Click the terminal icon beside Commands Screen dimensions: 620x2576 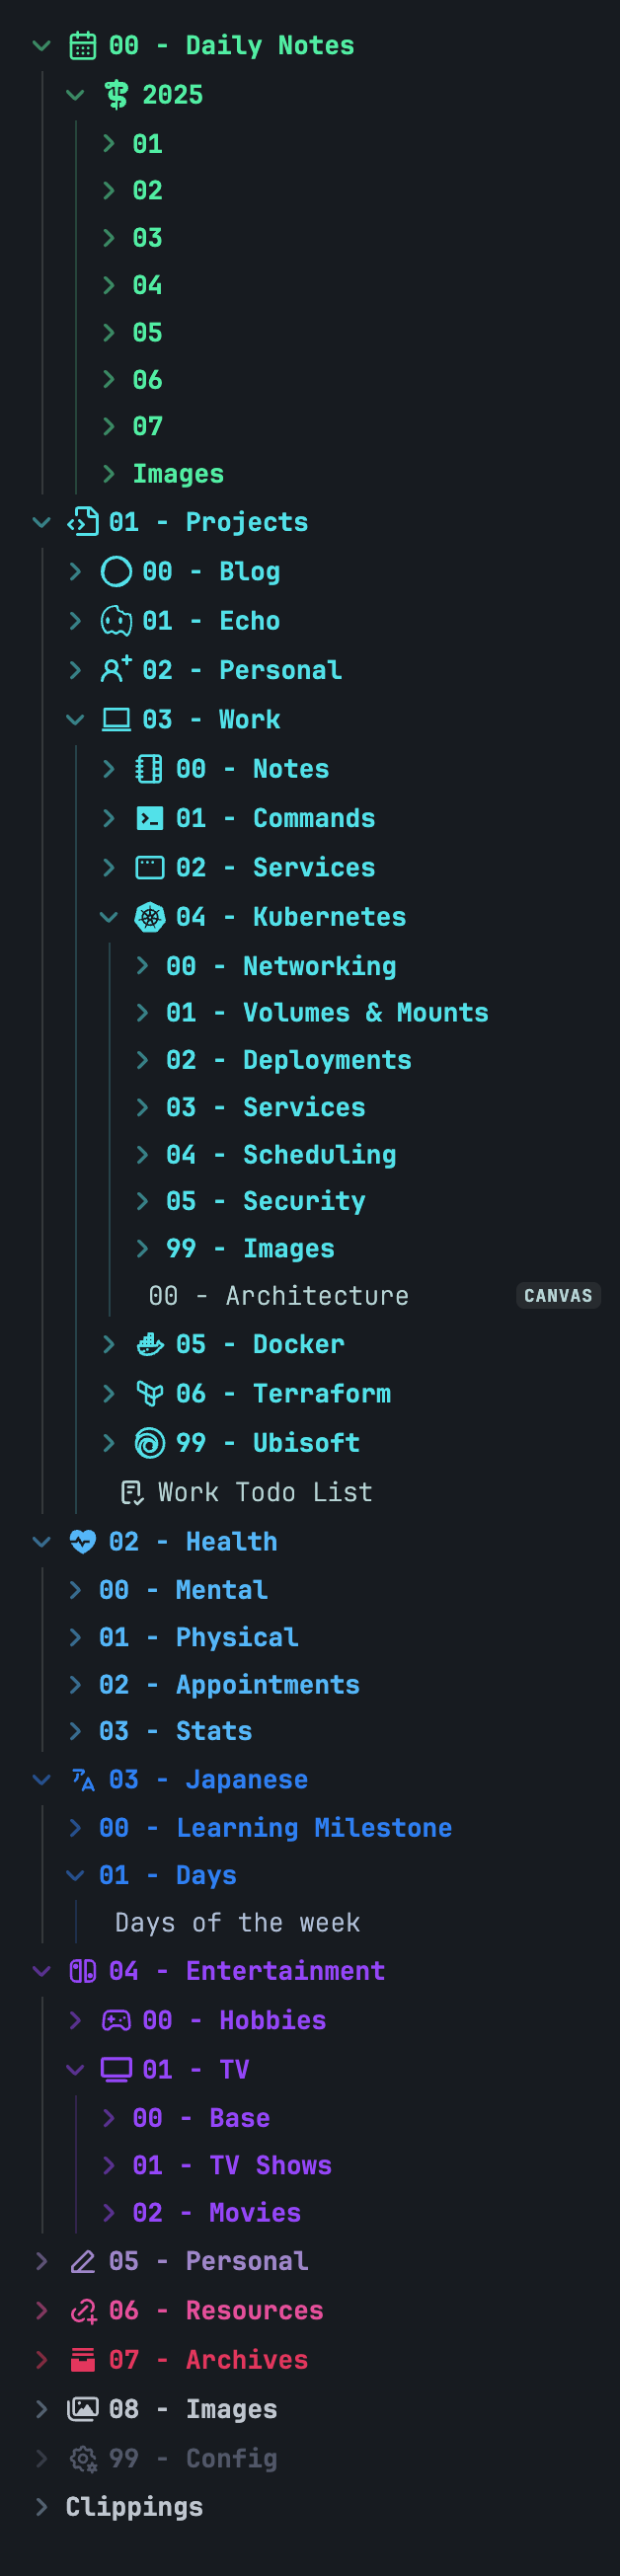pyautogui.click(x=150, y=818)
